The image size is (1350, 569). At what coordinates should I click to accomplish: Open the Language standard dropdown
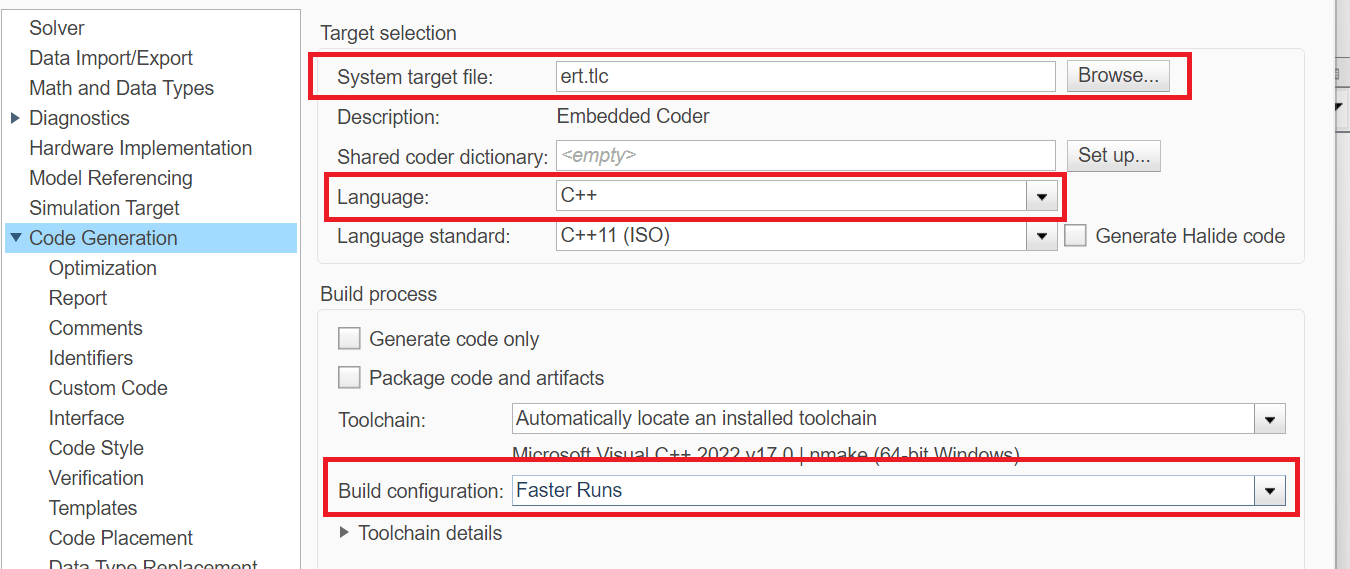coord(1041,237)
